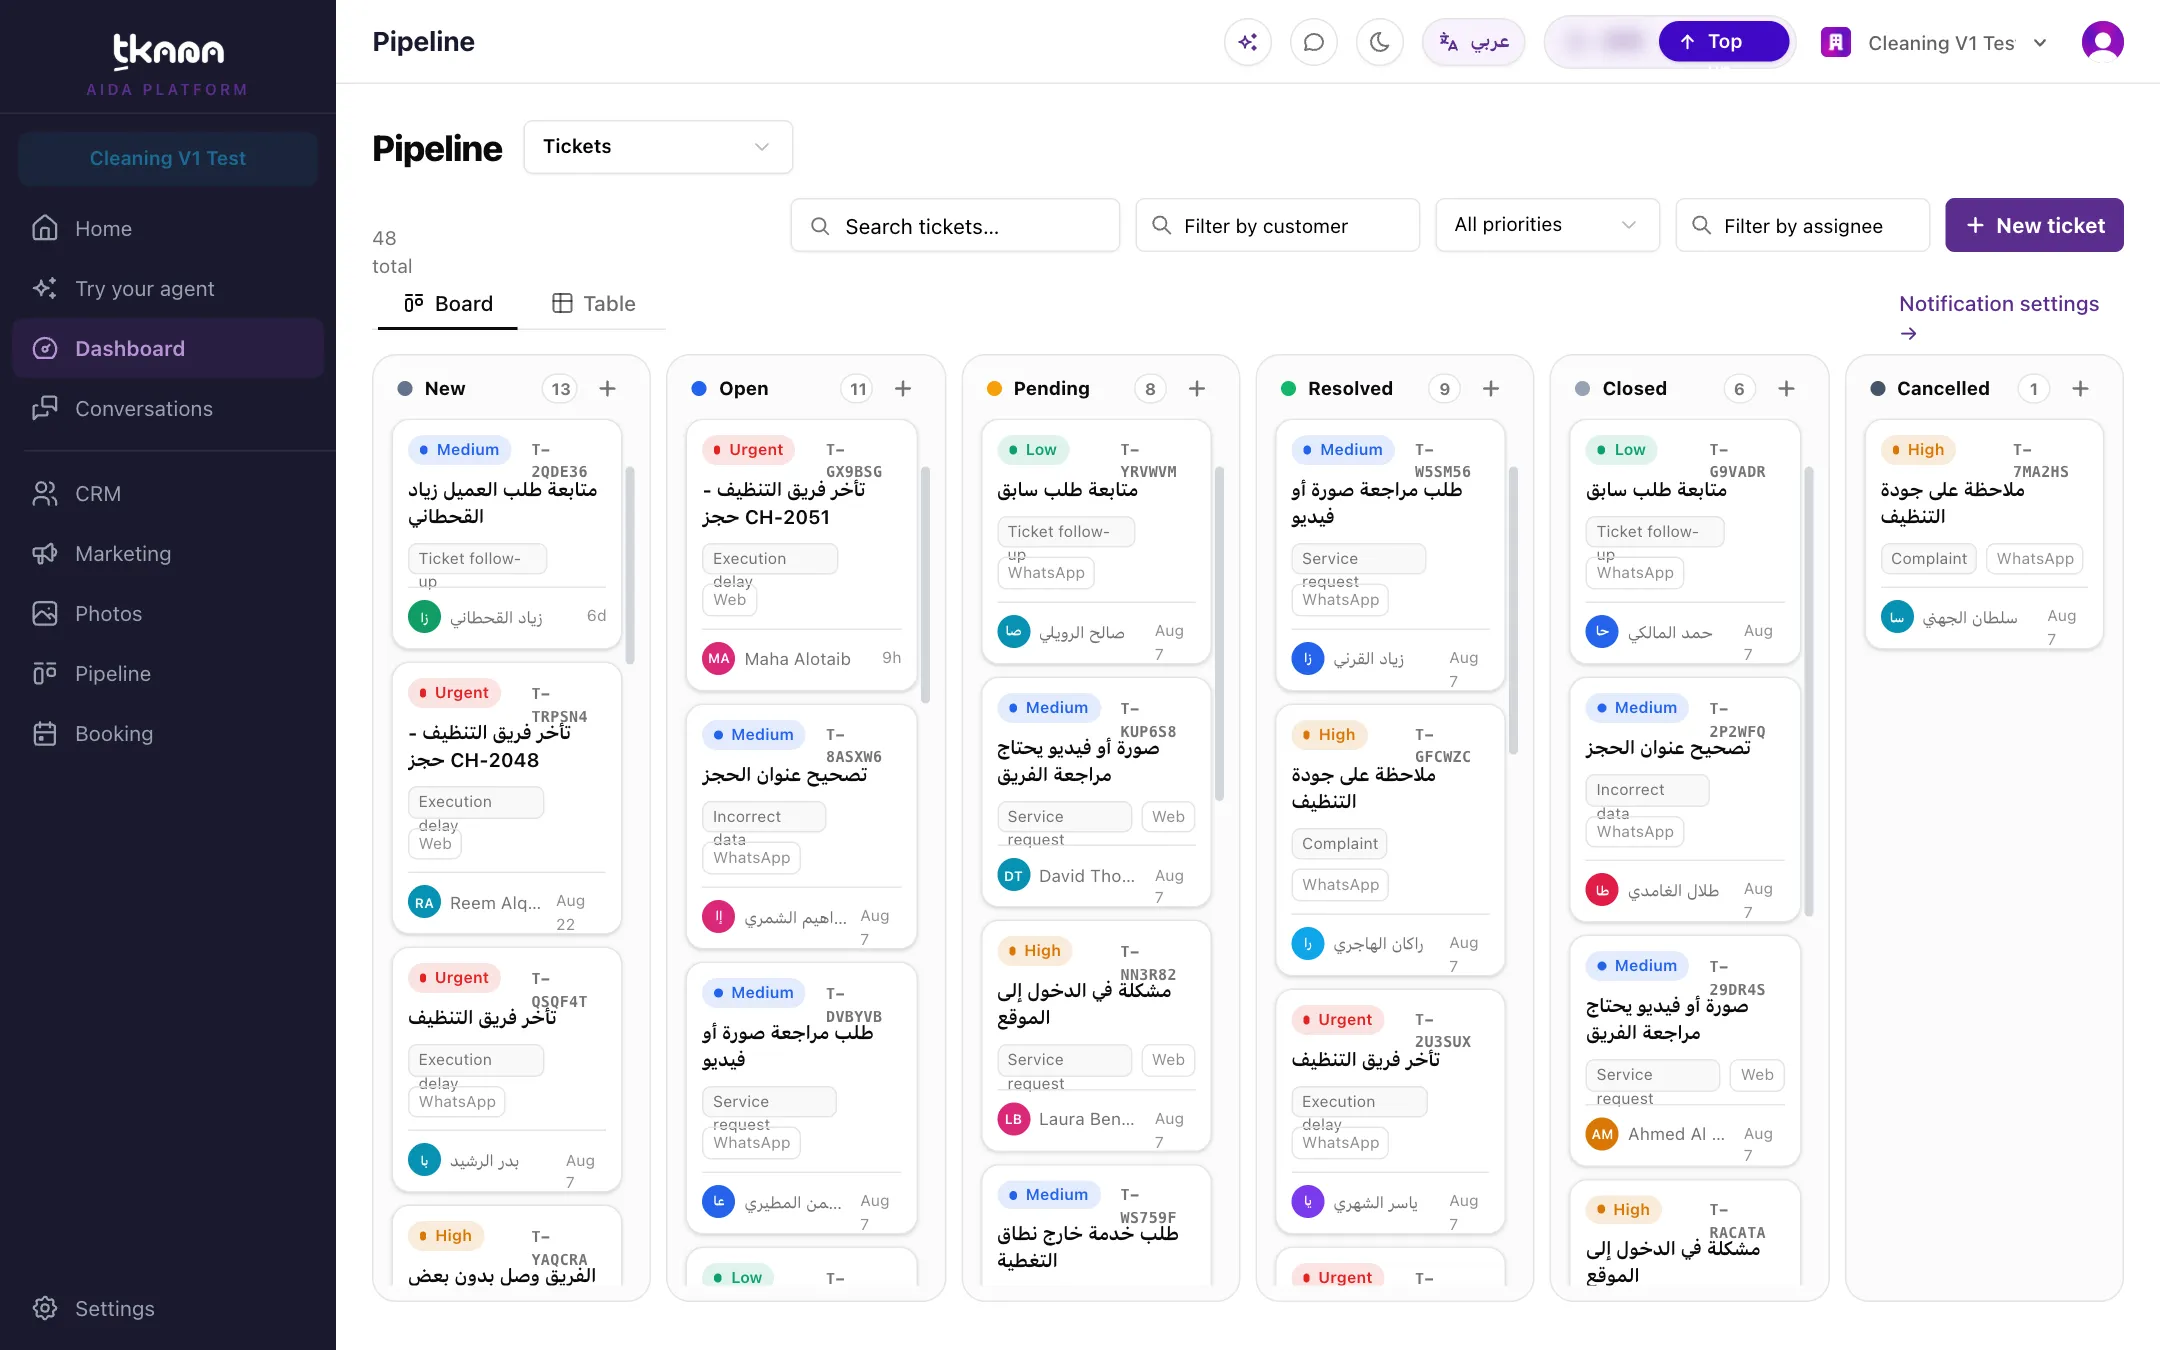This screenshot has width=2160, height=1350.
Task: Switch language to Arabic (عربي)
Action: 1474,42
